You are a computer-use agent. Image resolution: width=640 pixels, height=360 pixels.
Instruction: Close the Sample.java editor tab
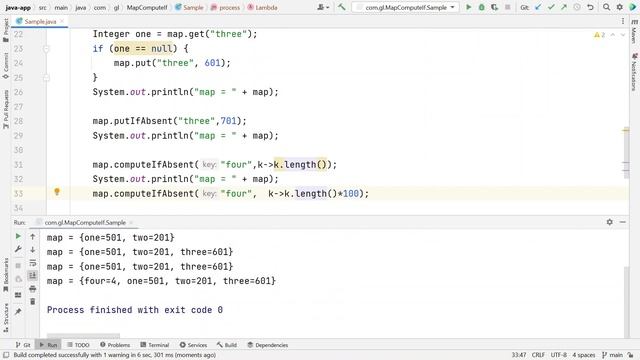[x=62, y=21]
